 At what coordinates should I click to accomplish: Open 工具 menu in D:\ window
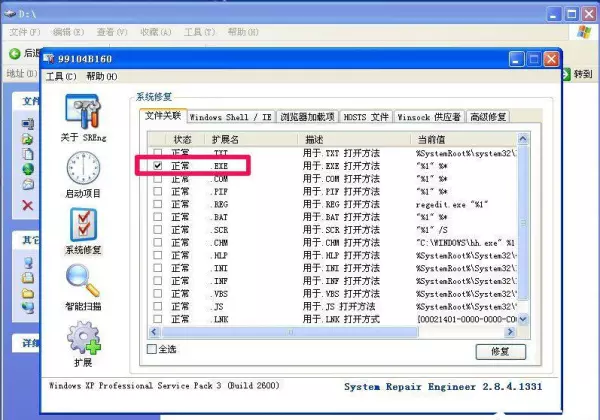[x=199, y=32]
